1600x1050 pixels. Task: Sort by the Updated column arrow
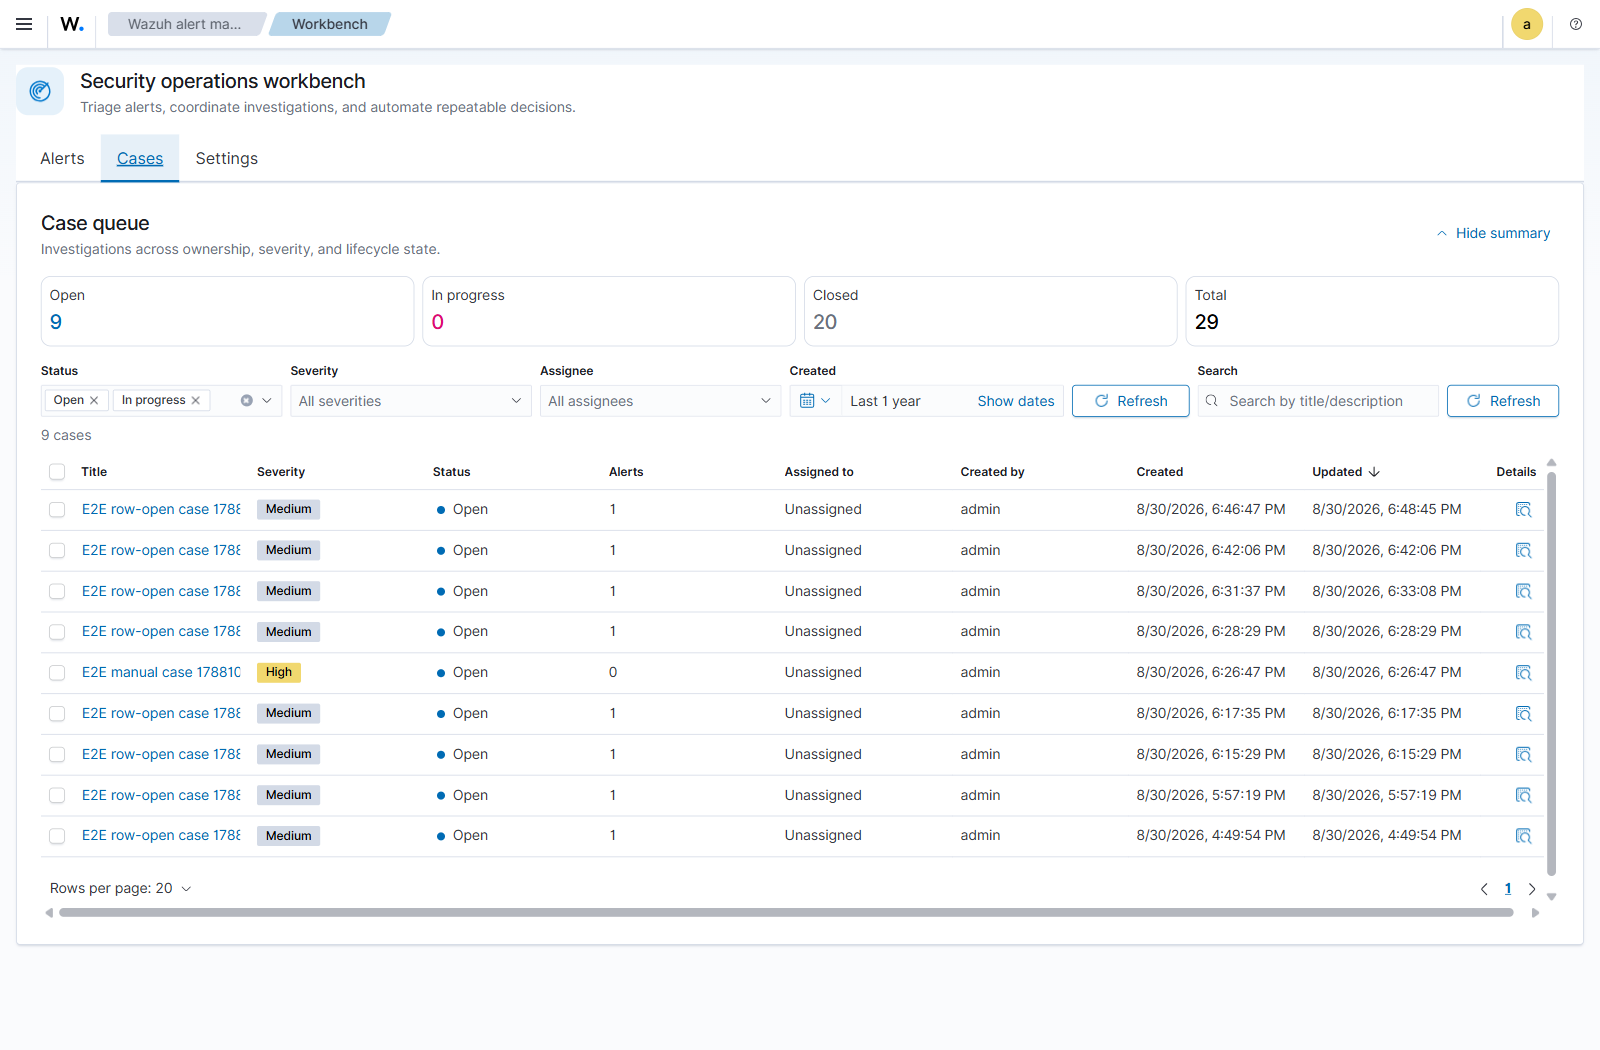[x=1374, y=472]
